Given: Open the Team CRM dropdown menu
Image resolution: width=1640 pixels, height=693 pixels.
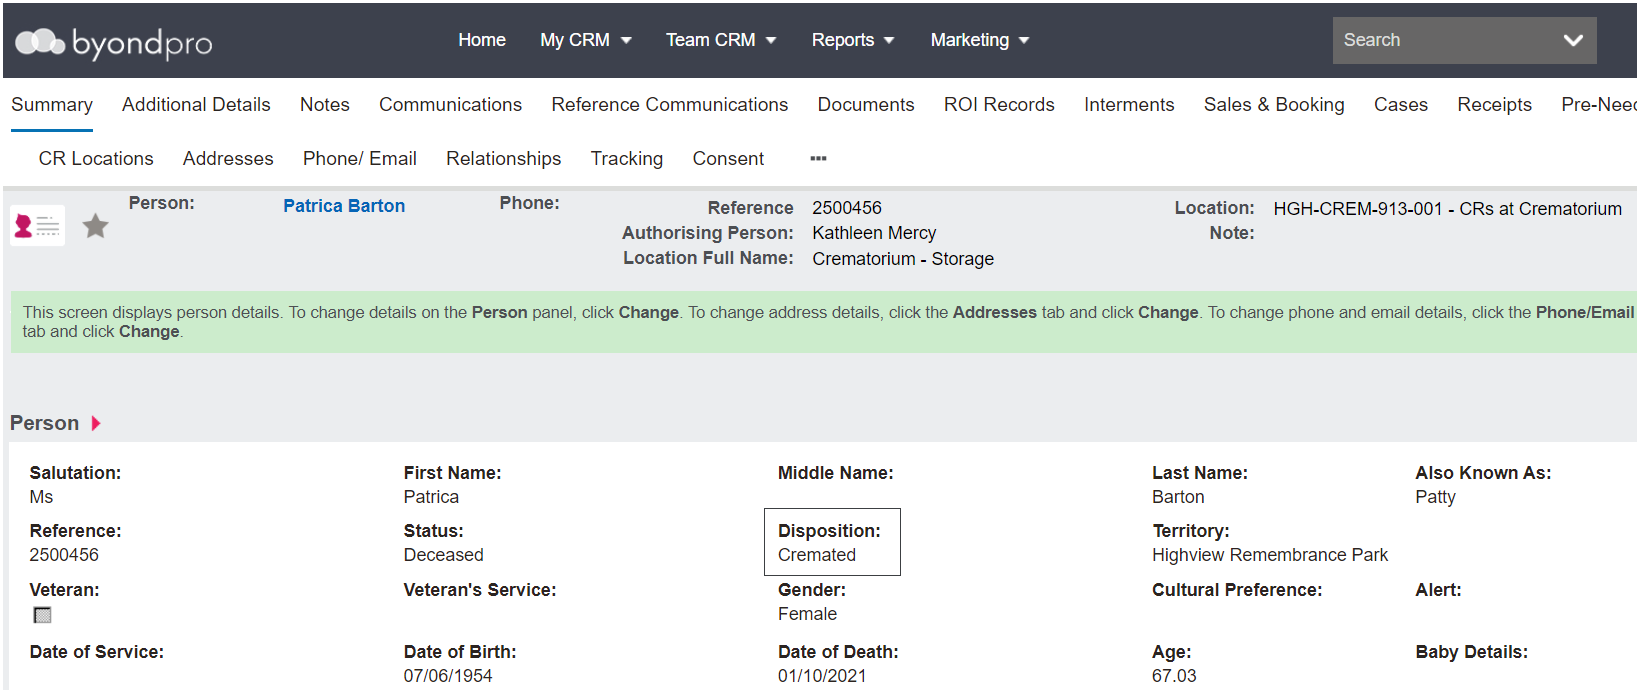Looking at the screenshot, I should (x=721, y=40).
